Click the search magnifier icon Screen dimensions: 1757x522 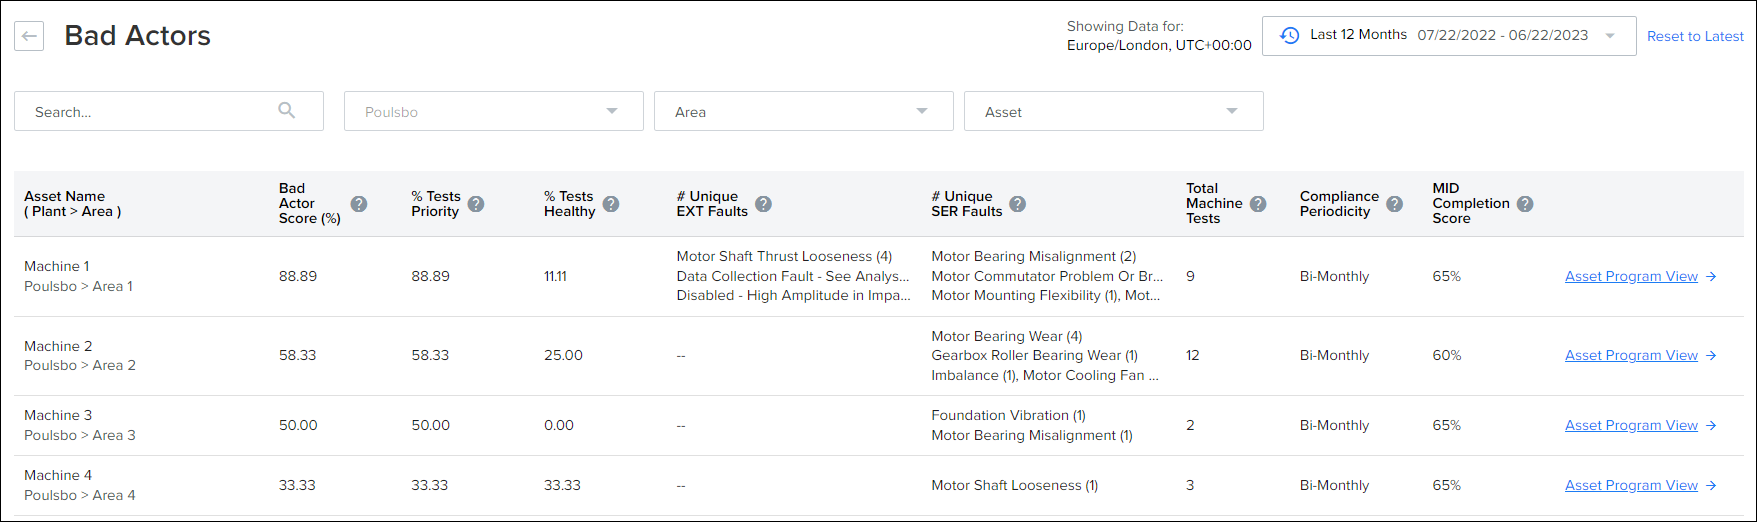point(287,111)
